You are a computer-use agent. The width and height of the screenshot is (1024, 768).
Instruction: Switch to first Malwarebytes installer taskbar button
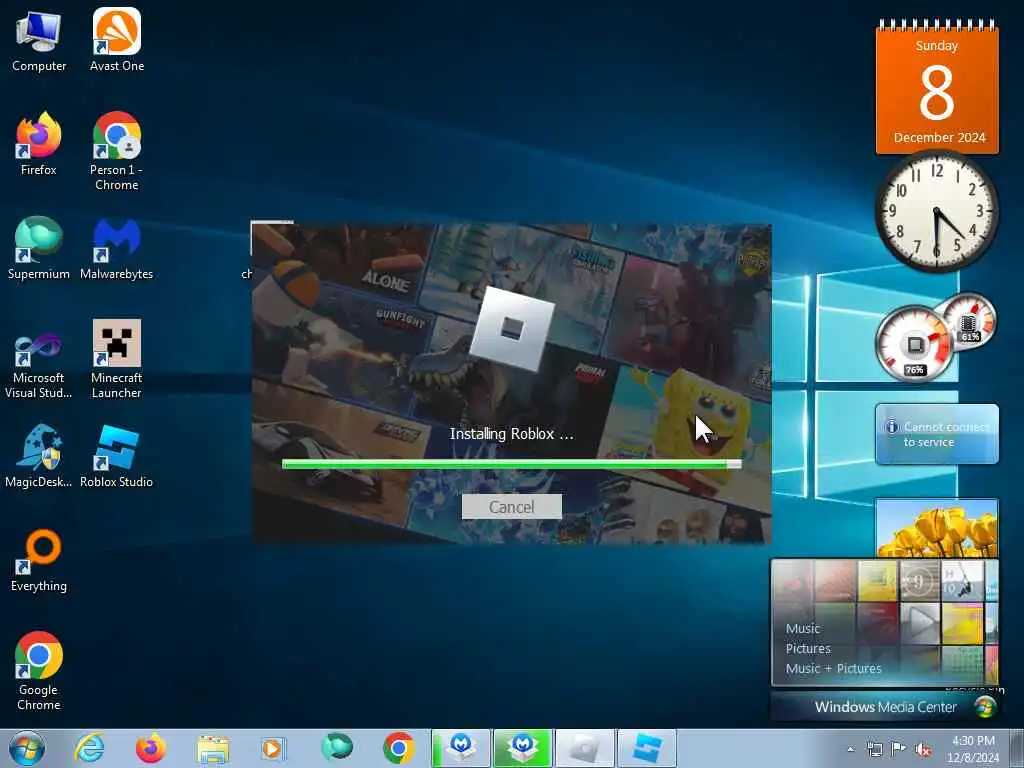coord(462,748)
